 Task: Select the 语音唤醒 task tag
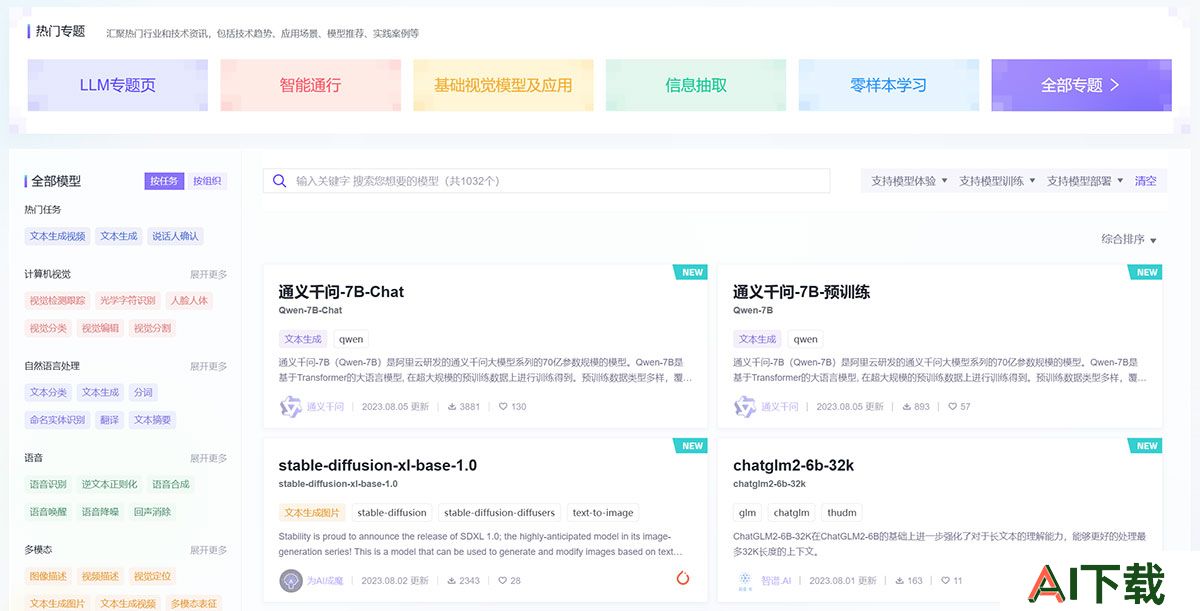[x=48, y=512]
